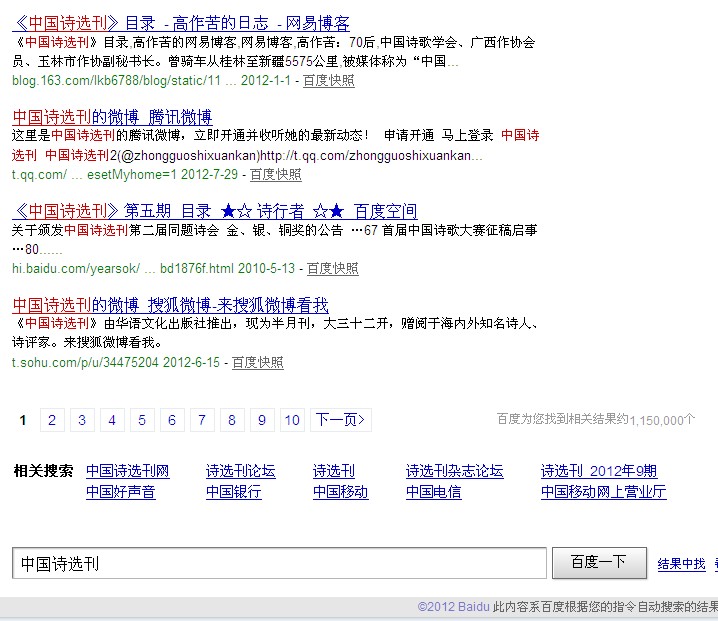
Task: Go to results page 9
Action: (x=262, y=420)
